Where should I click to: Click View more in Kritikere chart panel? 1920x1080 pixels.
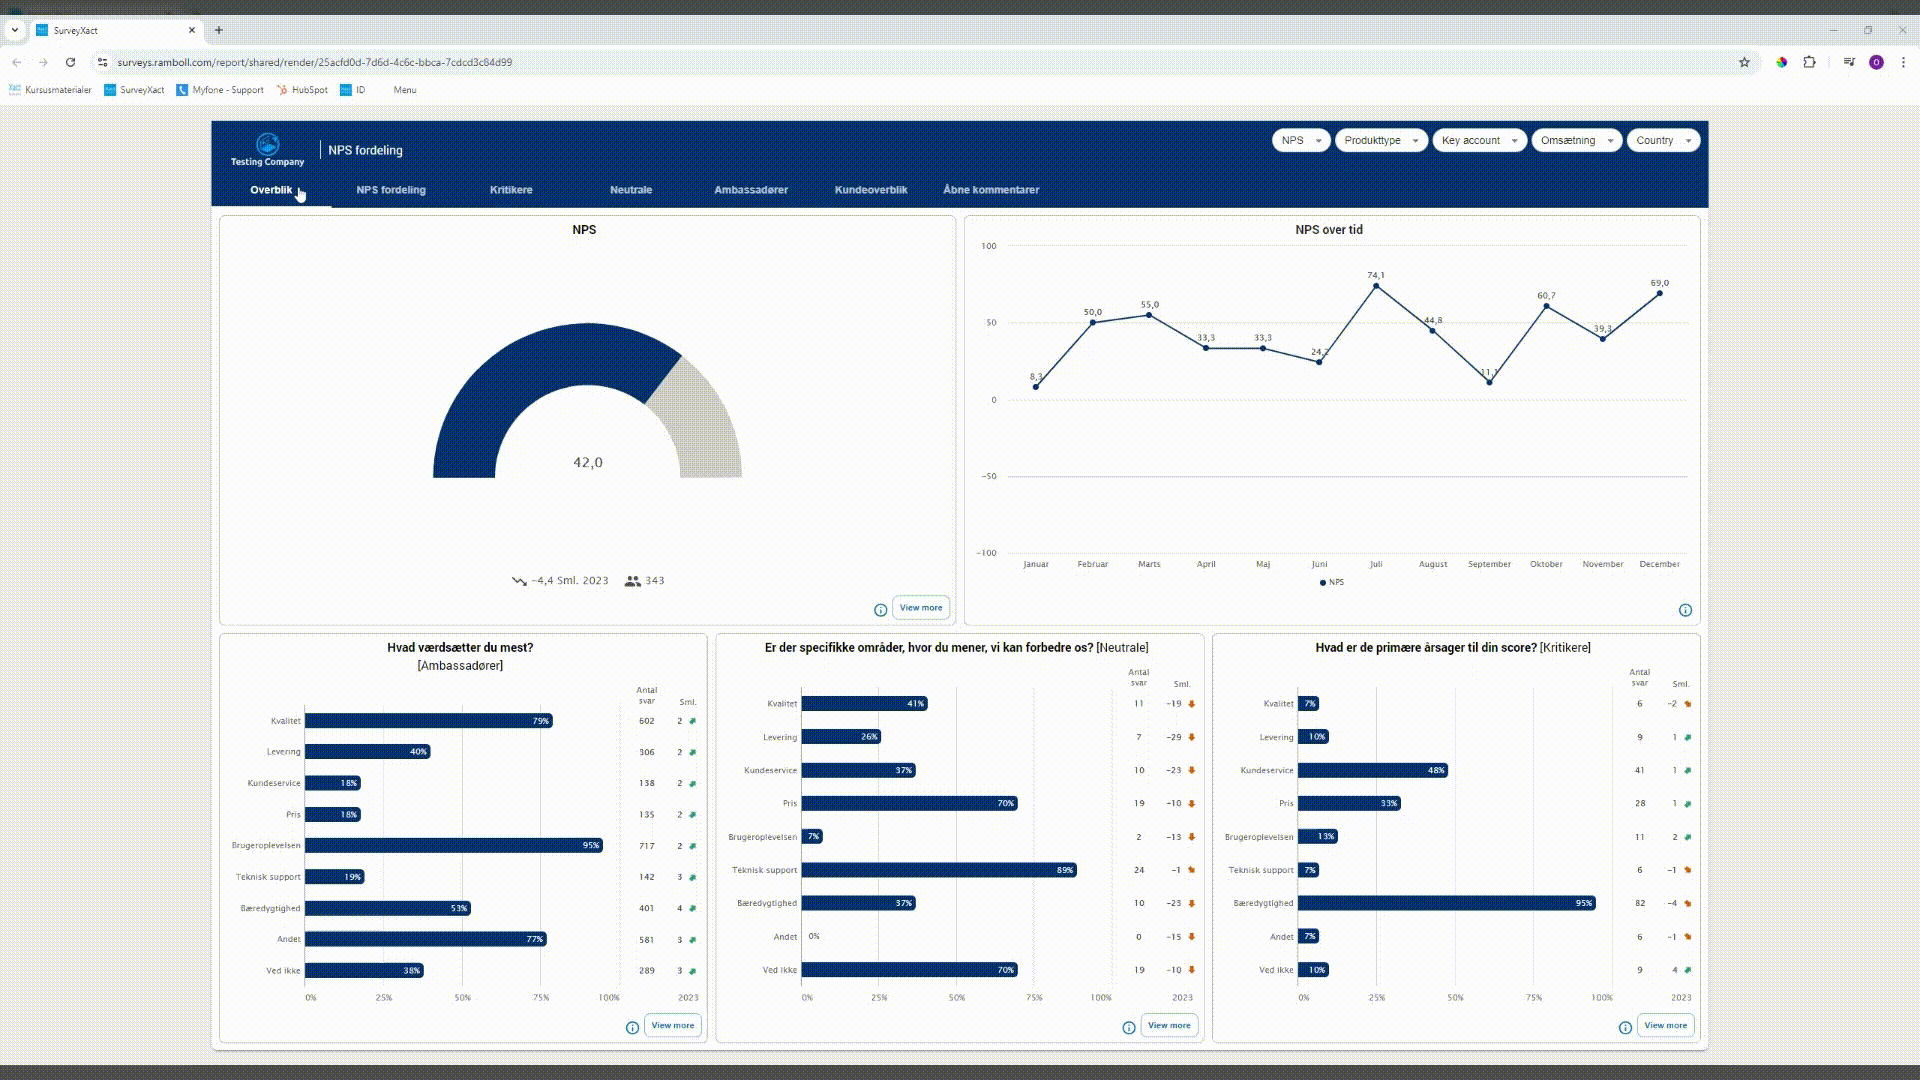point(1666,1026)
